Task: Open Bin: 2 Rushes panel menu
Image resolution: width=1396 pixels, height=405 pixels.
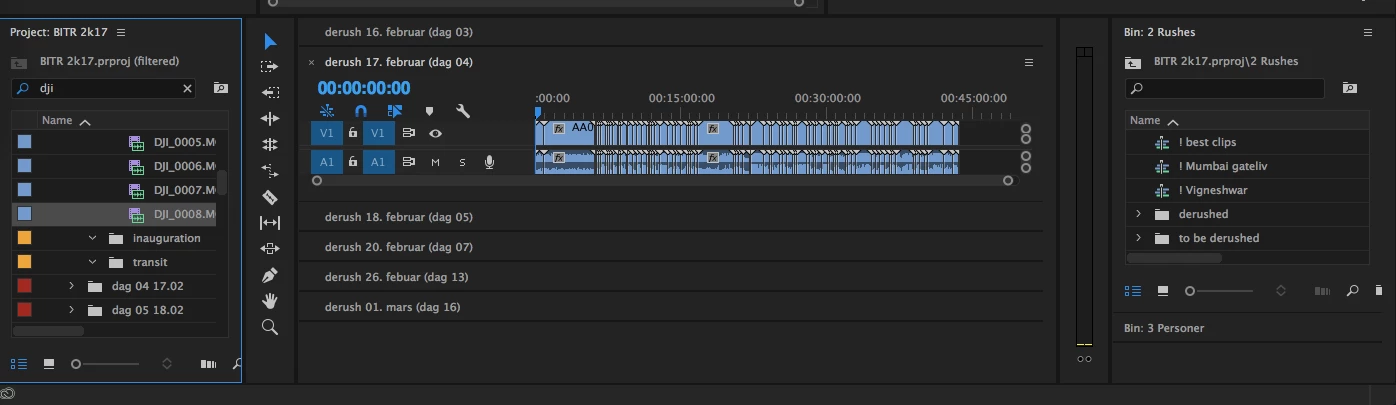Action: click(x=1368, y=32)
